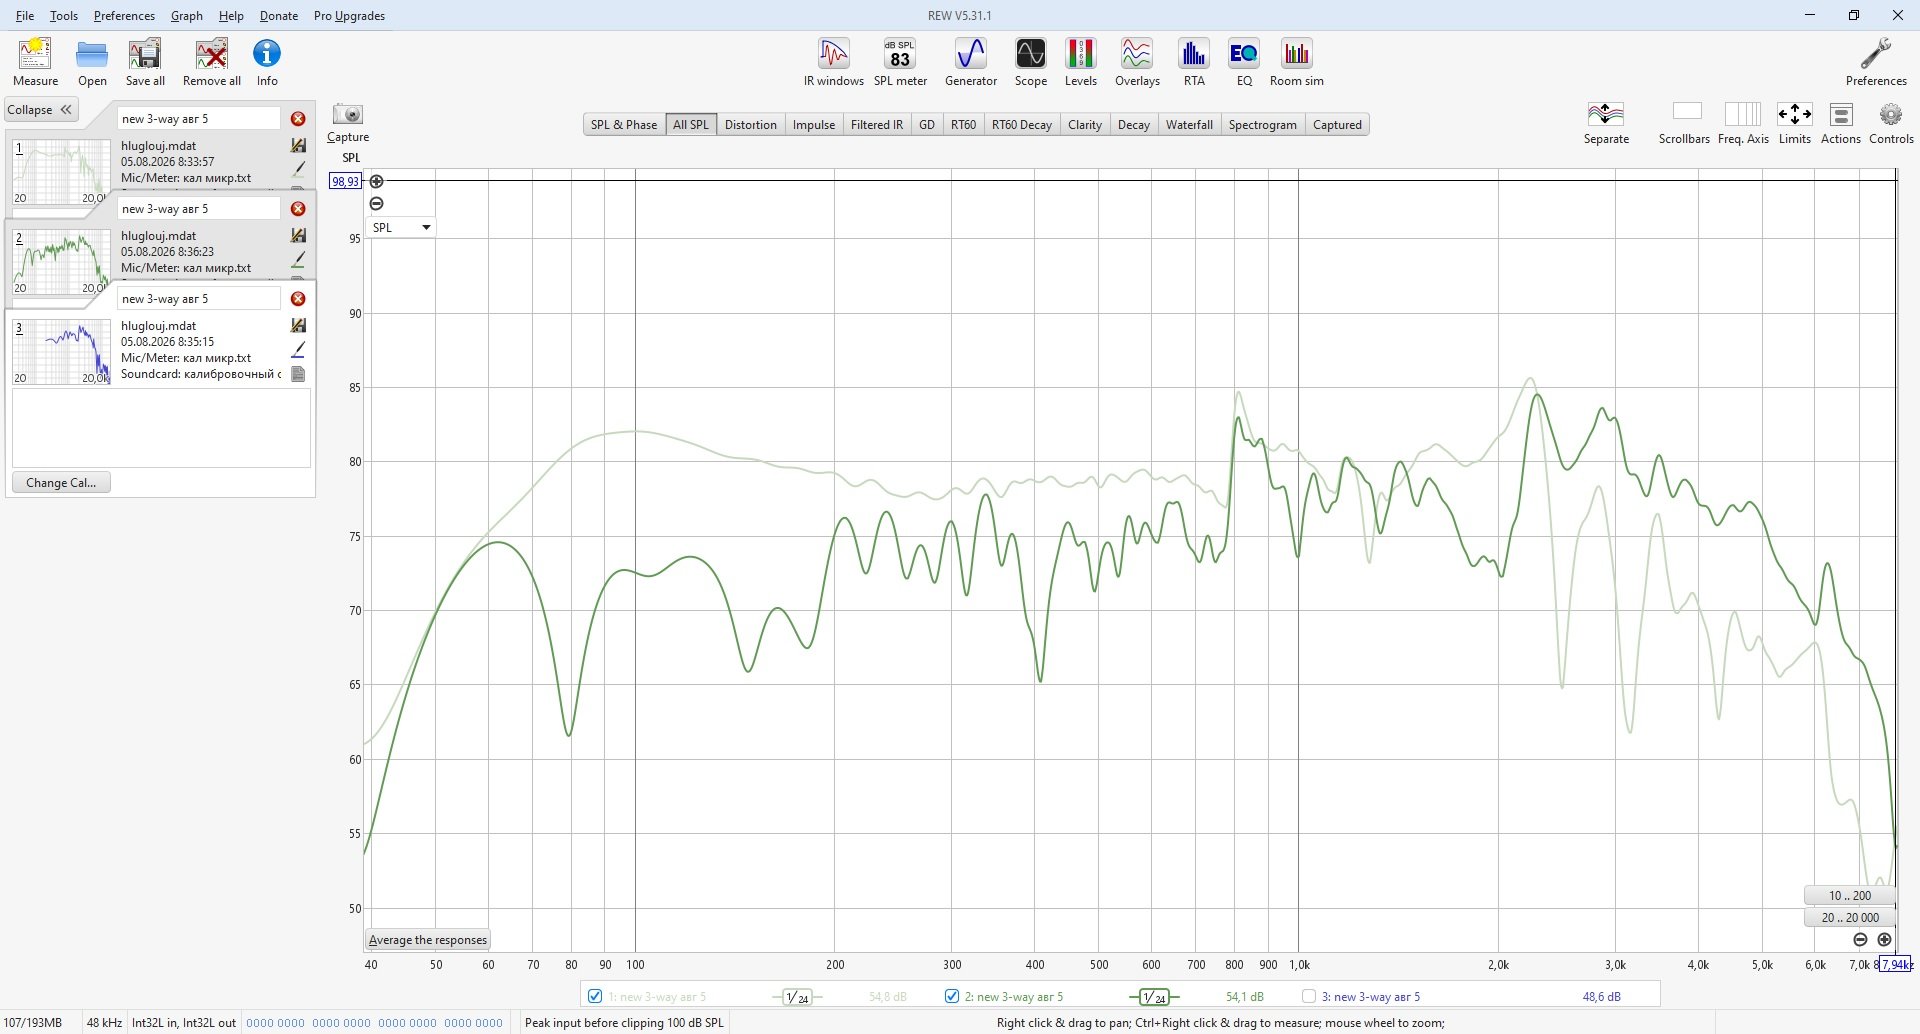Select the measurement 3 thumbnail
The height and width of the screenshot is (1034, 1920).
coord(61,352)
